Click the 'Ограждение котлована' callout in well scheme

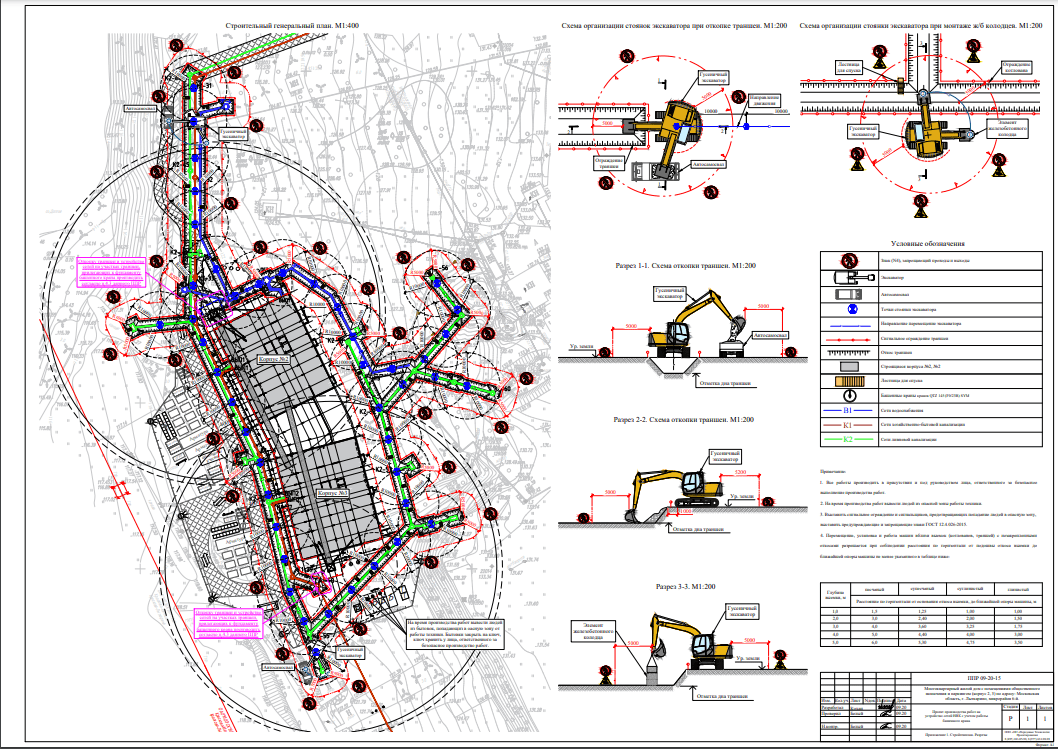pyautogui.click(x=1016, y=66)
